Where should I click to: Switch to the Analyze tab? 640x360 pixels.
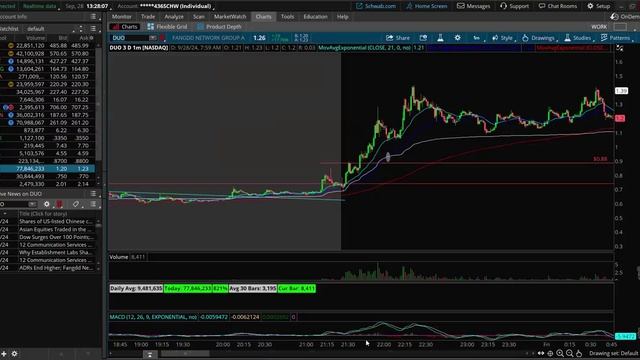174,17
